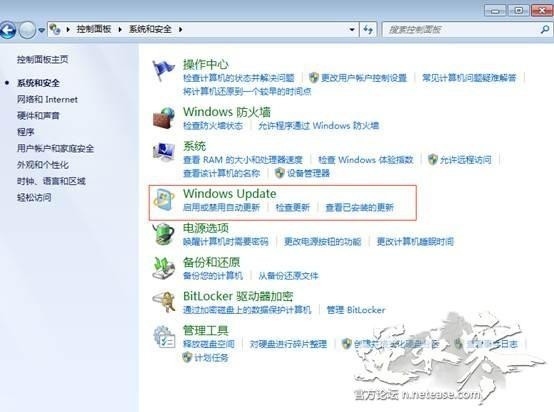The image size is (554, 412).
Task: Open 控制面板主页 link in sidebar
Action: point(42,59)
